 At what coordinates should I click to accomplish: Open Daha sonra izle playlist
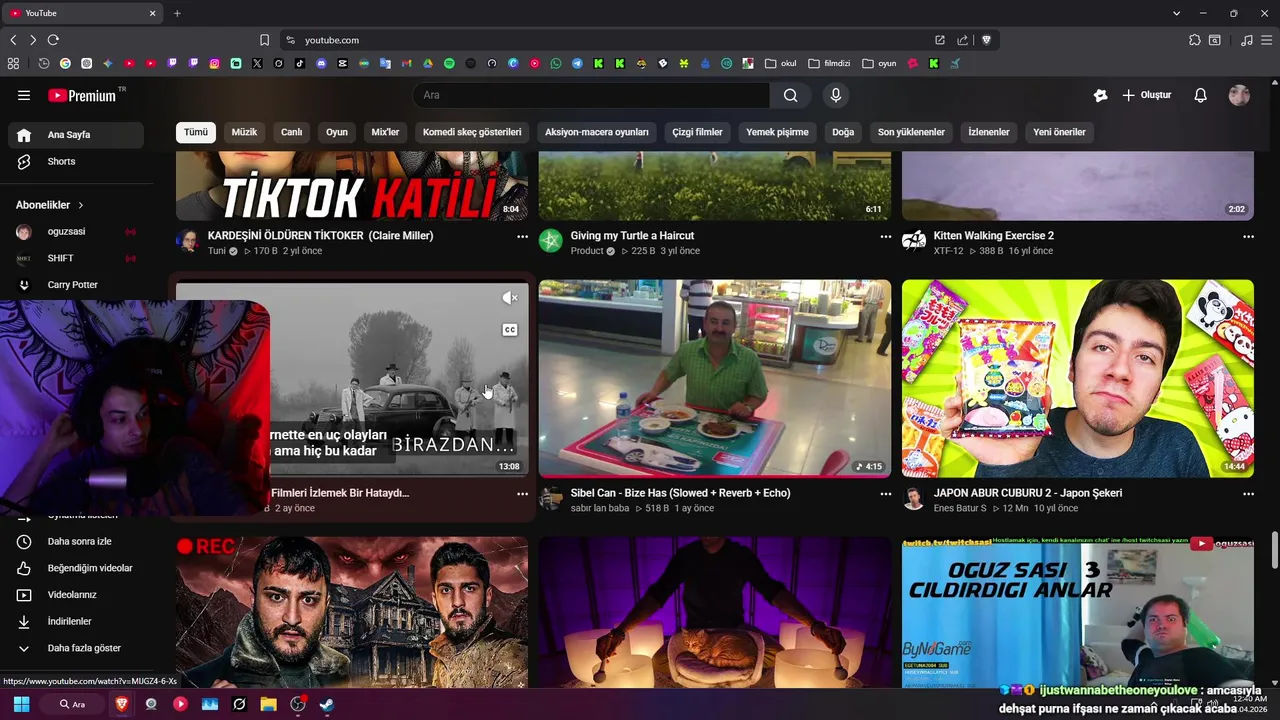(x=76, y=541)
